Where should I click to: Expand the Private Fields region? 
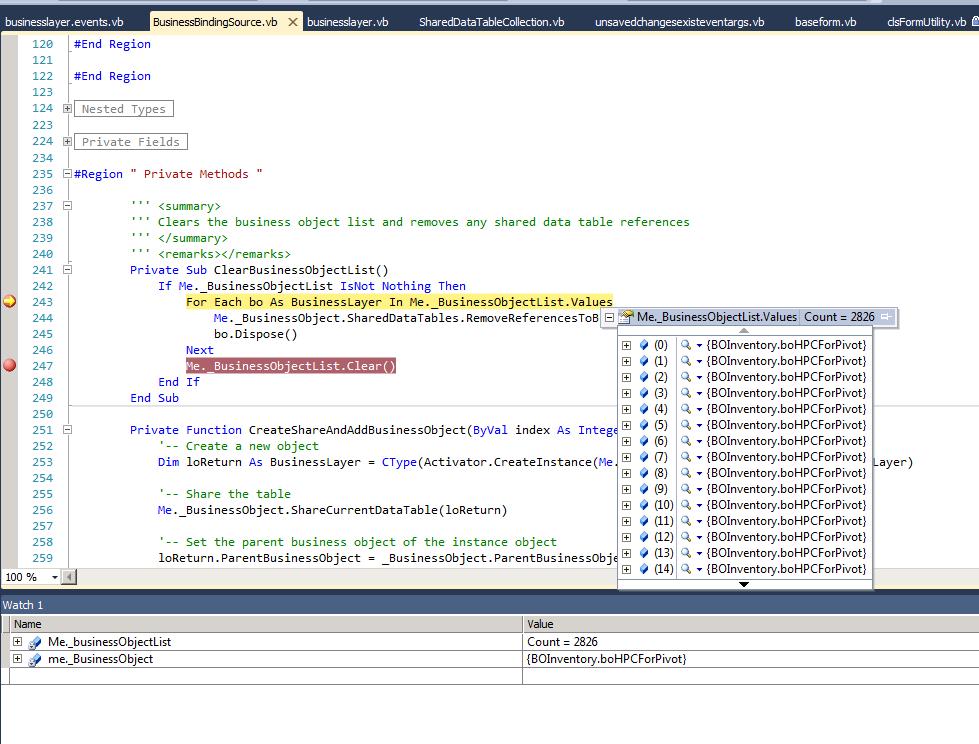(67, 142)
